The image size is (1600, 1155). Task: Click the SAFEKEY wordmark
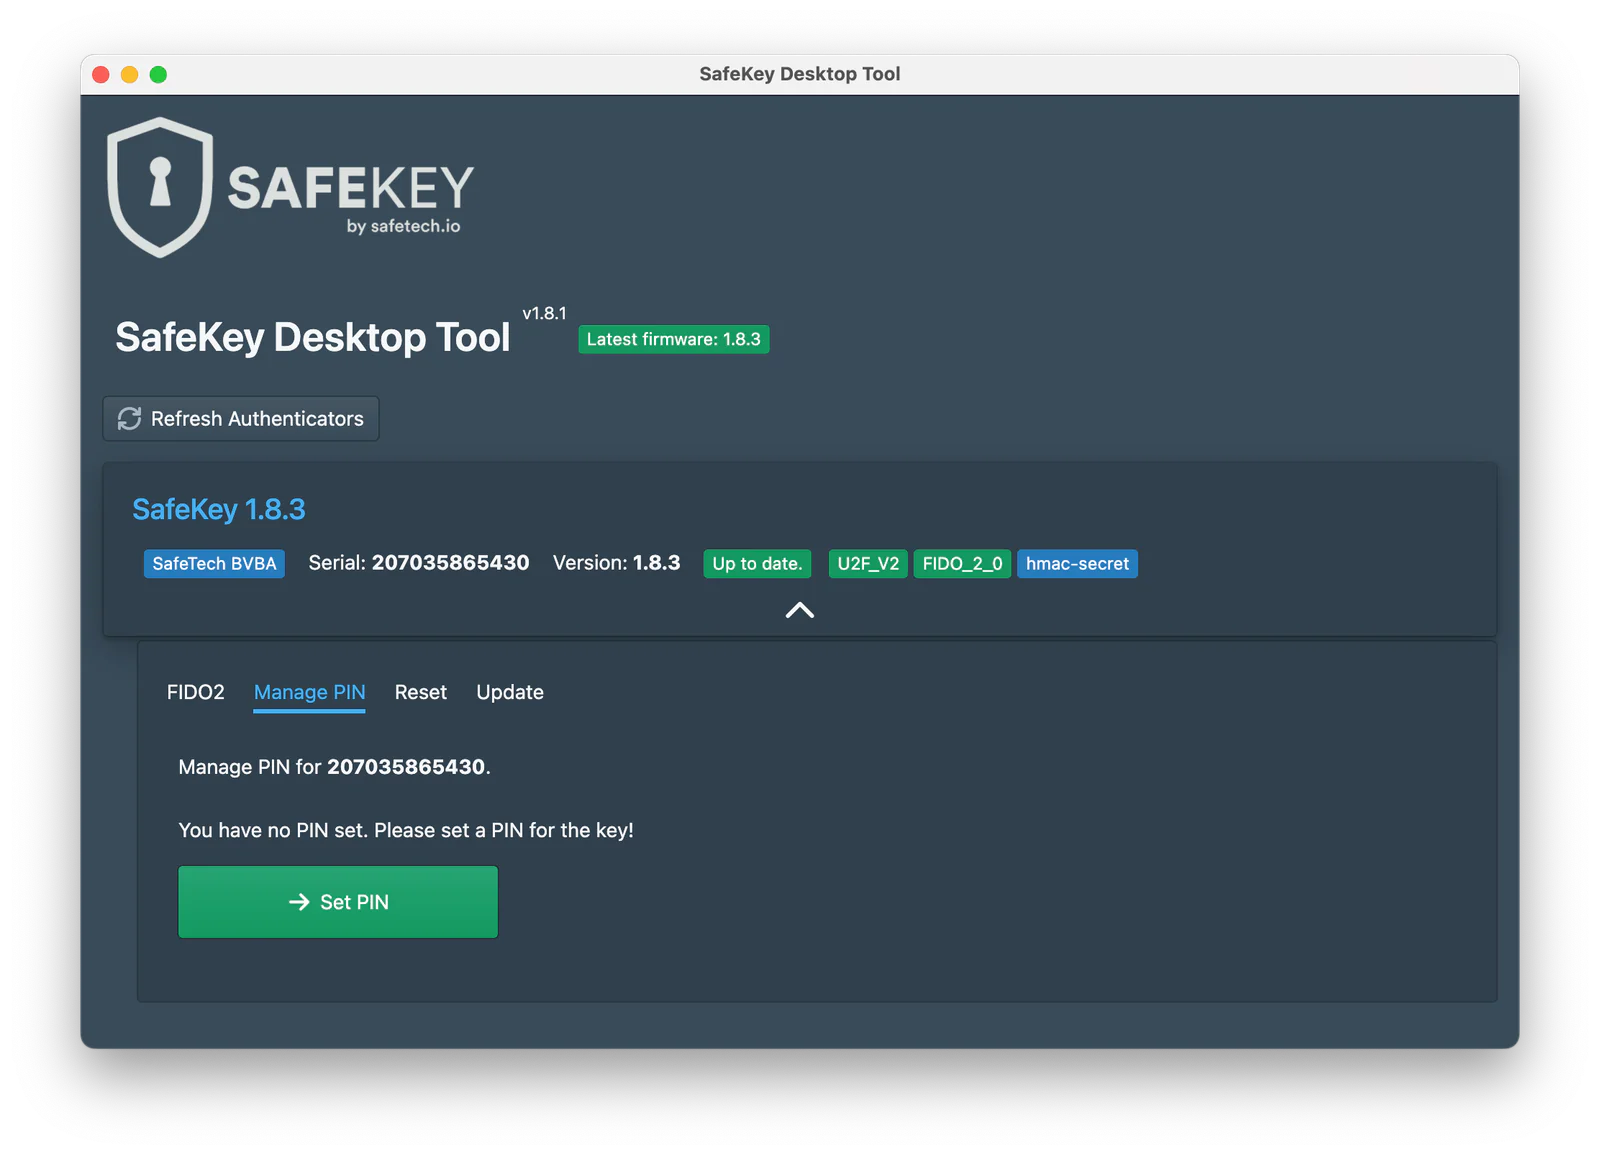coord(351,188)
